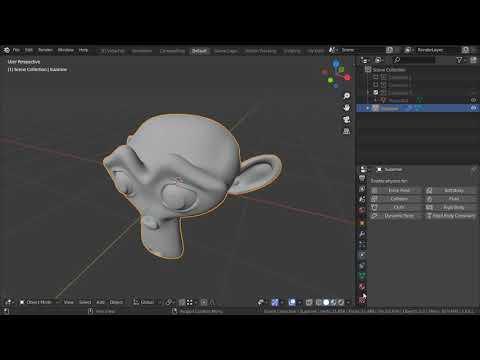This screenshot has width=480, height=360.
Task: Expand the Suzanne row in outliner
Action: pyautogui.click(x=368, y=108)
